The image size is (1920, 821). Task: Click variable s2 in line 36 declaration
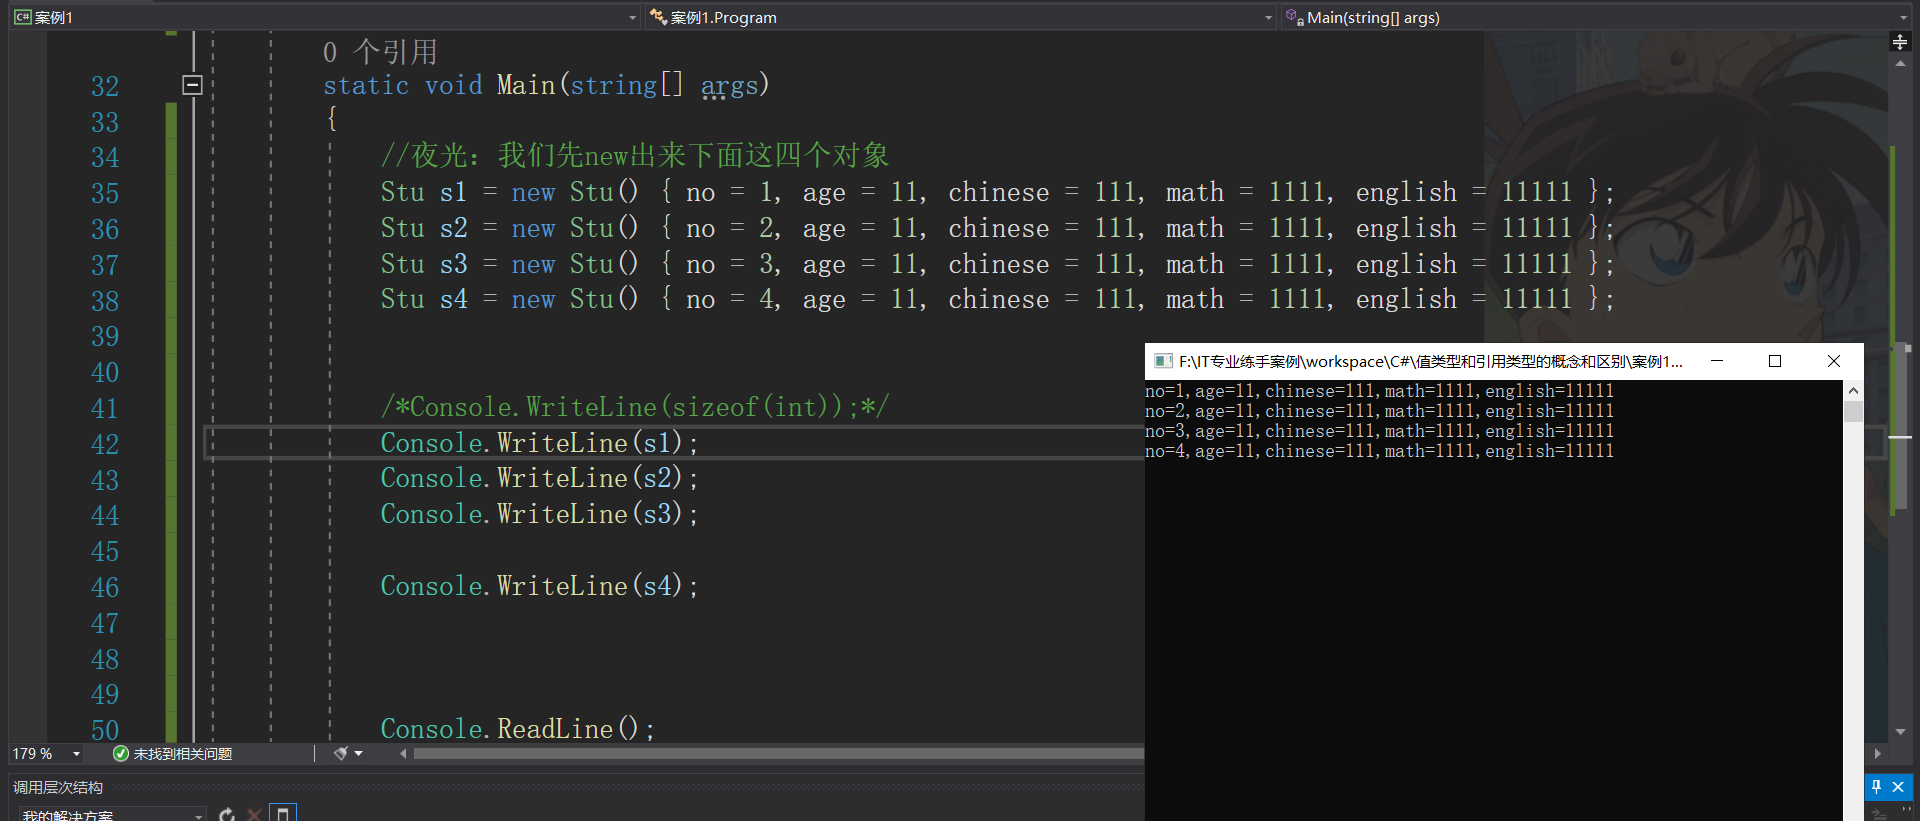(453, 228)
